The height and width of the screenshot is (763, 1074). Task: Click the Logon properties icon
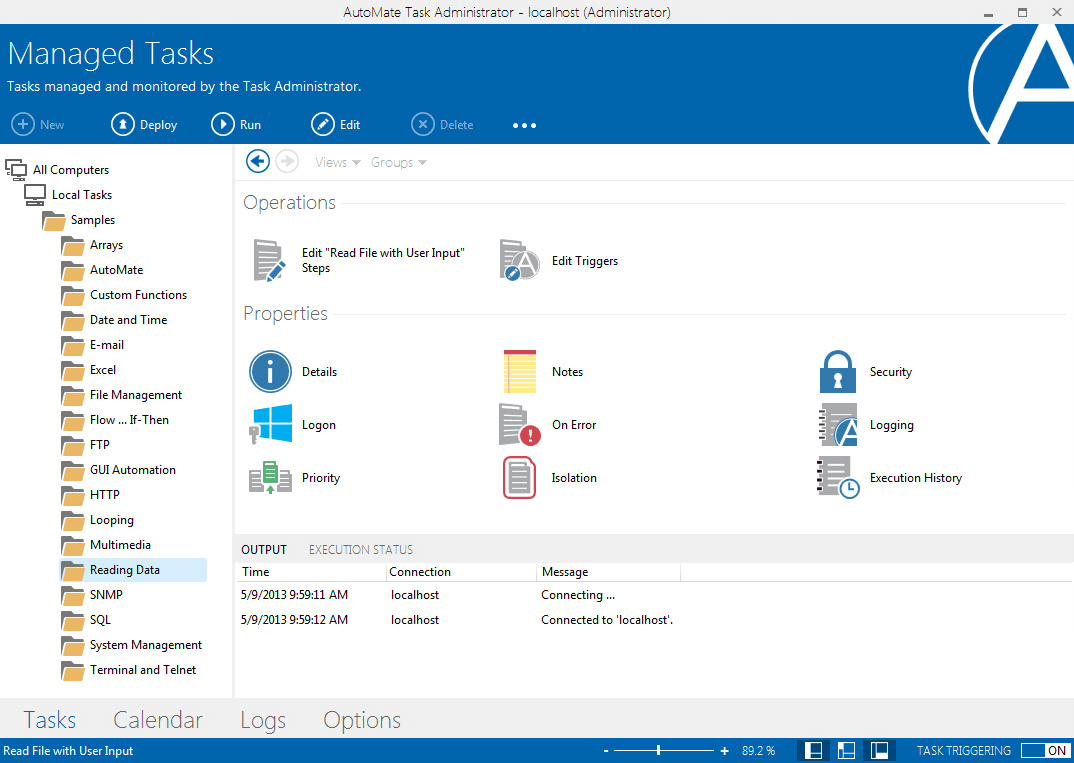pyautogui.click(x=270, y=424)
